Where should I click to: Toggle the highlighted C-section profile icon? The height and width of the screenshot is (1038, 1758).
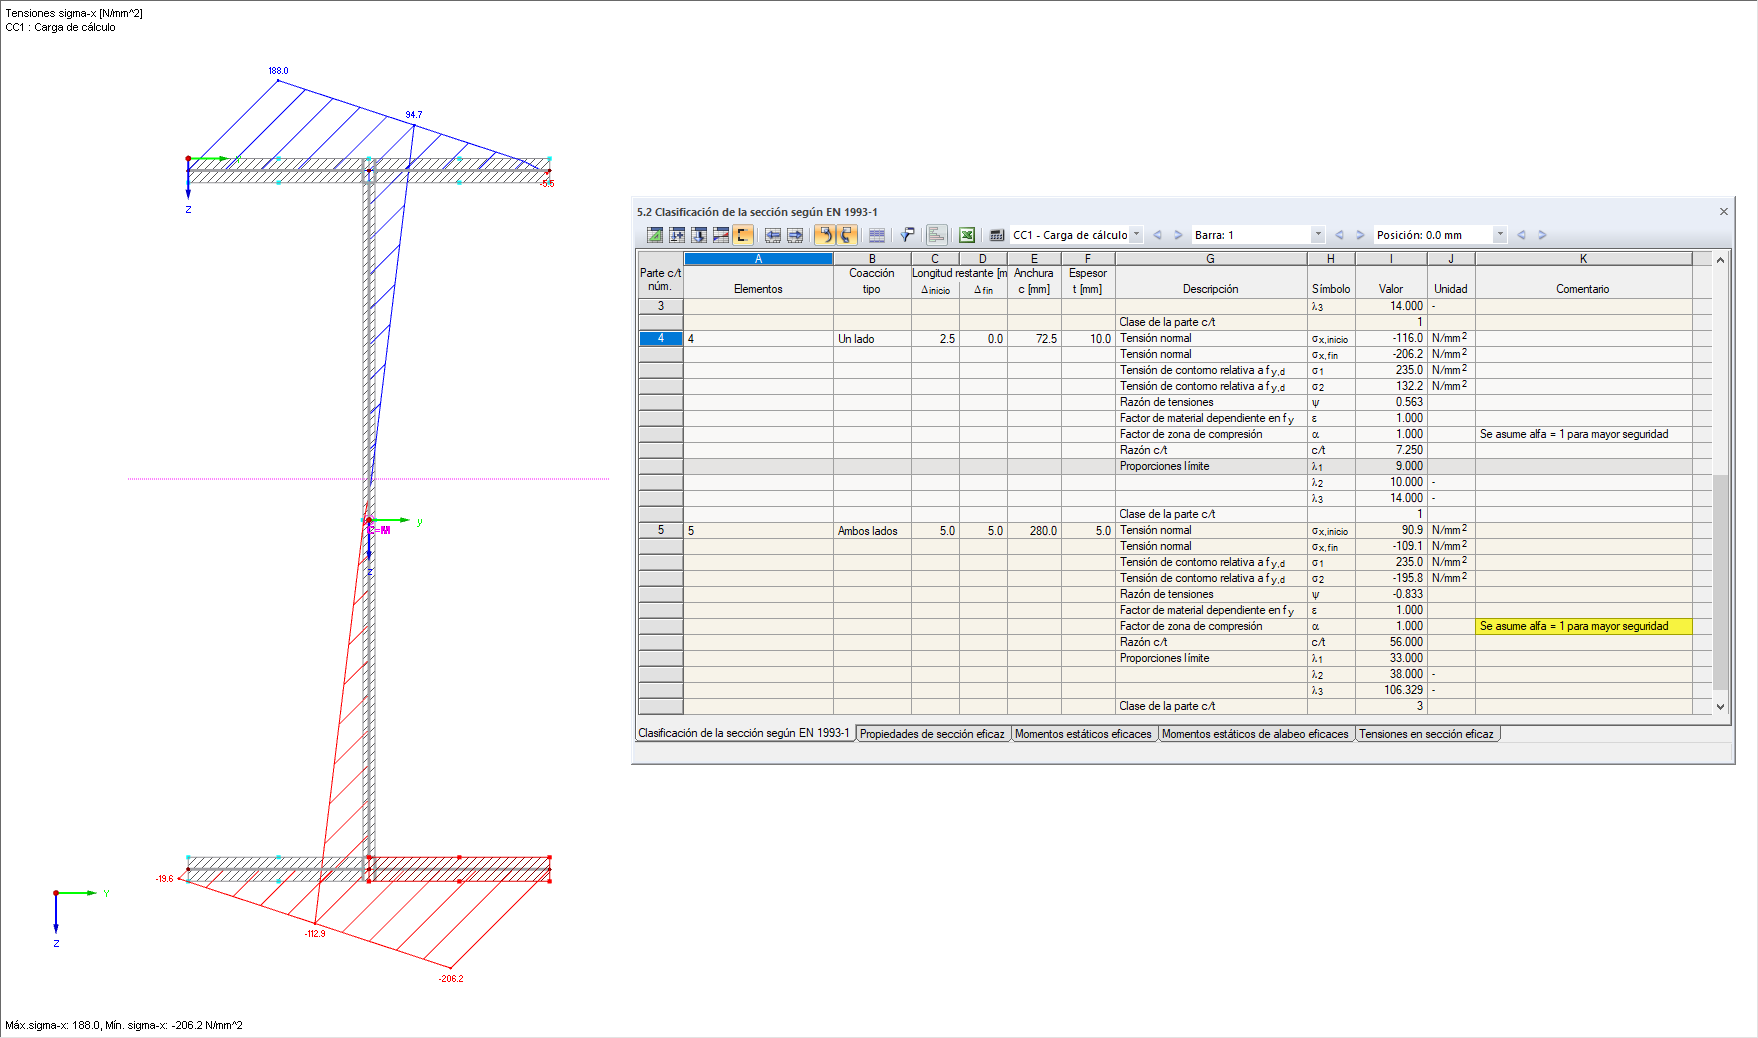pos(743,235)
